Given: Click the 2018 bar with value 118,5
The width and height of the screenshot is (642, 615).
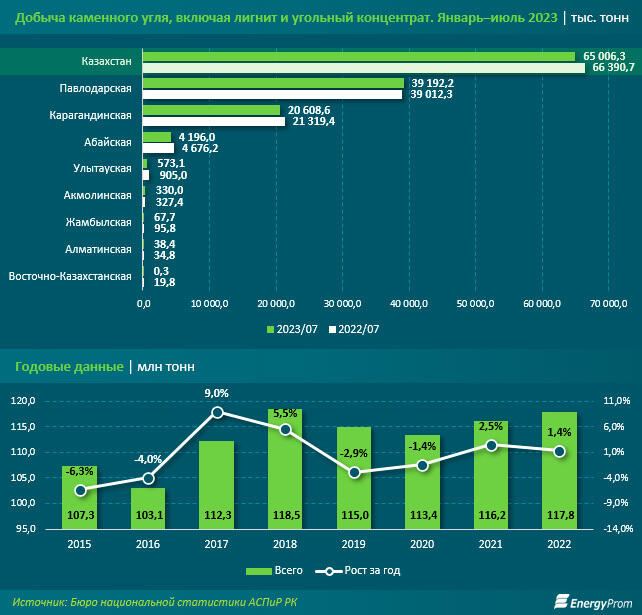Looking at the screenshot, I should pos(285,470).
